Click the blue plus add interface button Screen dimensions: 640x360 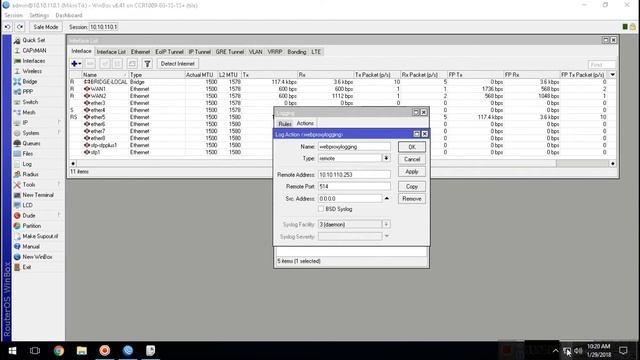pyautogui.click(x=76, y=64)
